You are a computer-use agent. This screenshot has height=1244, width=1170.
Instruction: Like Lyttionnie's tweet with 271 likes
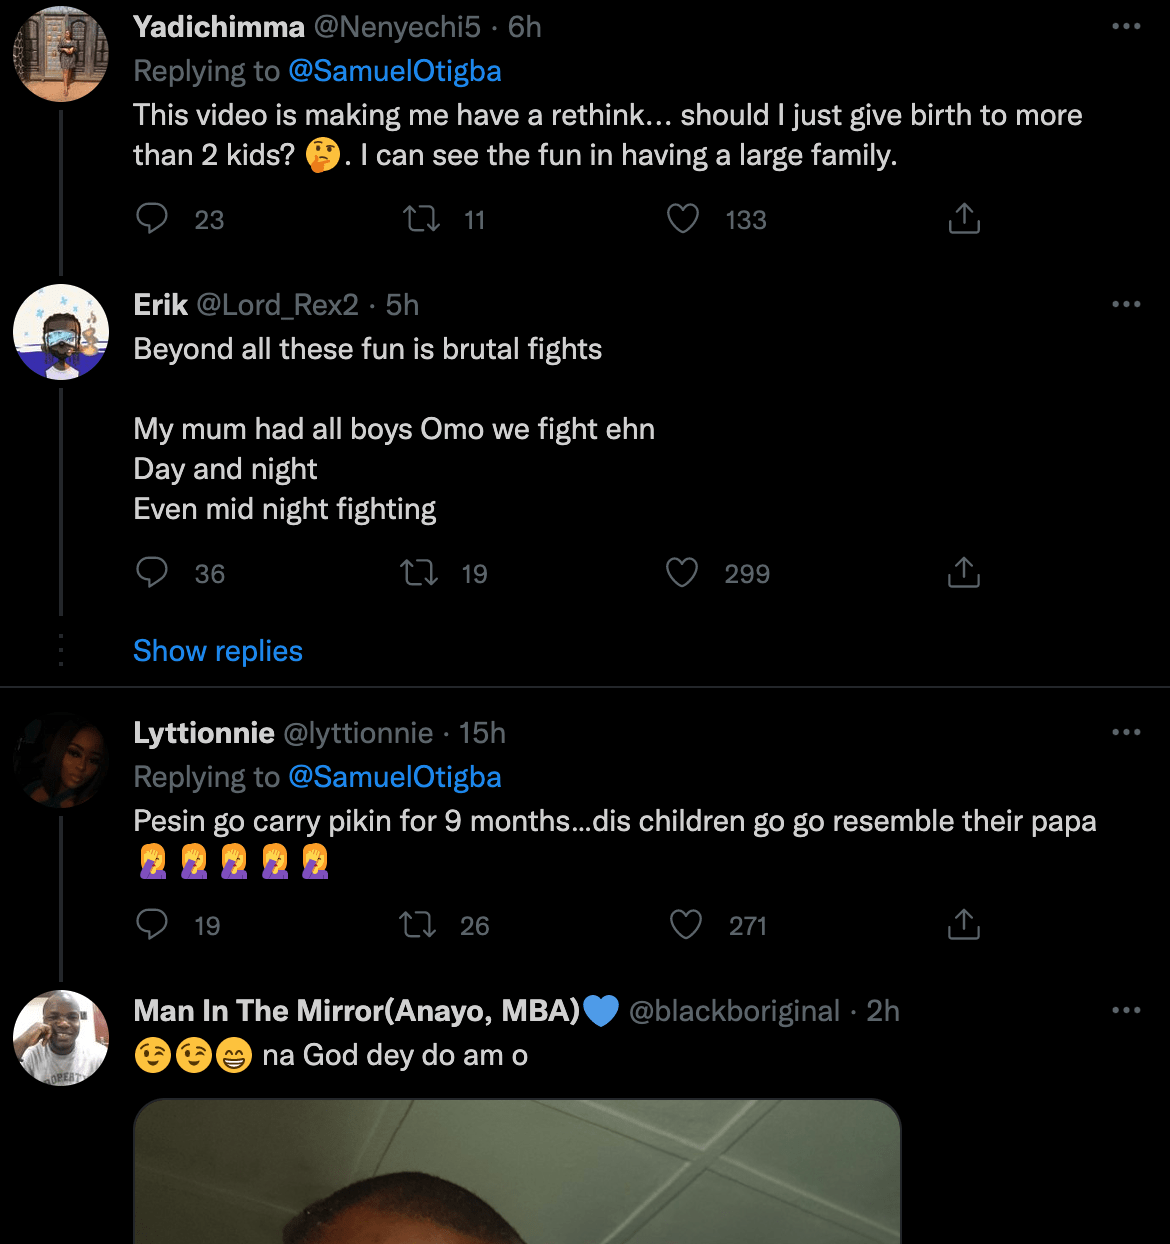(685, 924)
